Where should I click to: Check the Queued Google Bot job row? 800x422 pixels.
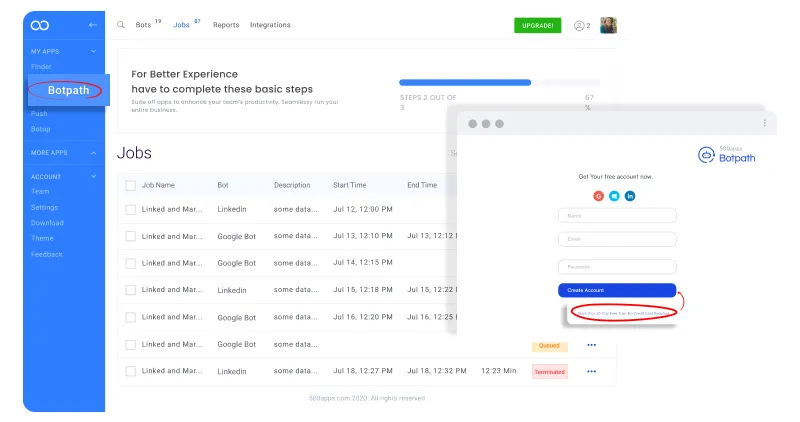[x=131, y=345]
